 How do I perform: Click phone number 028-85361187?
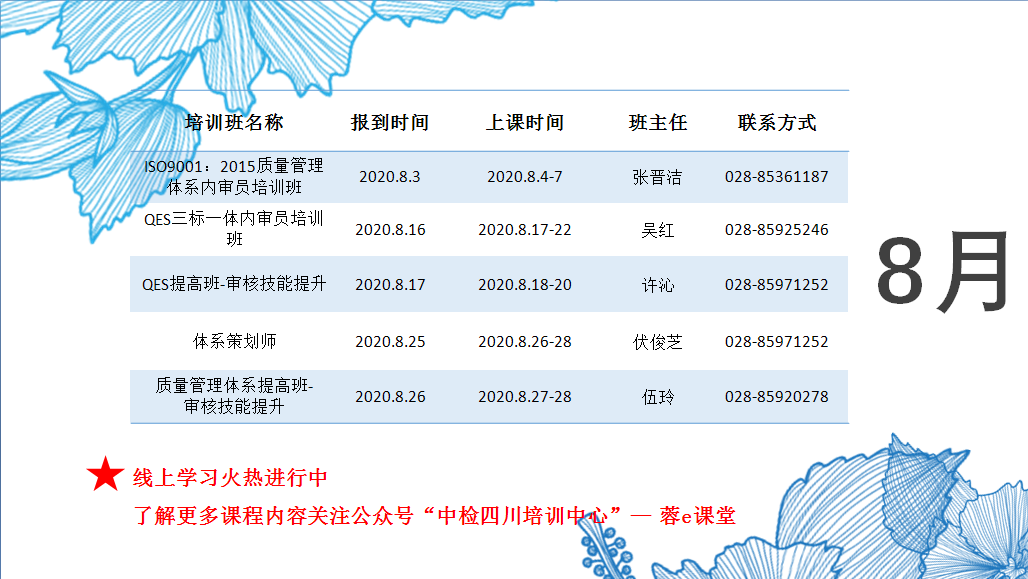click(x=777, y=177)
